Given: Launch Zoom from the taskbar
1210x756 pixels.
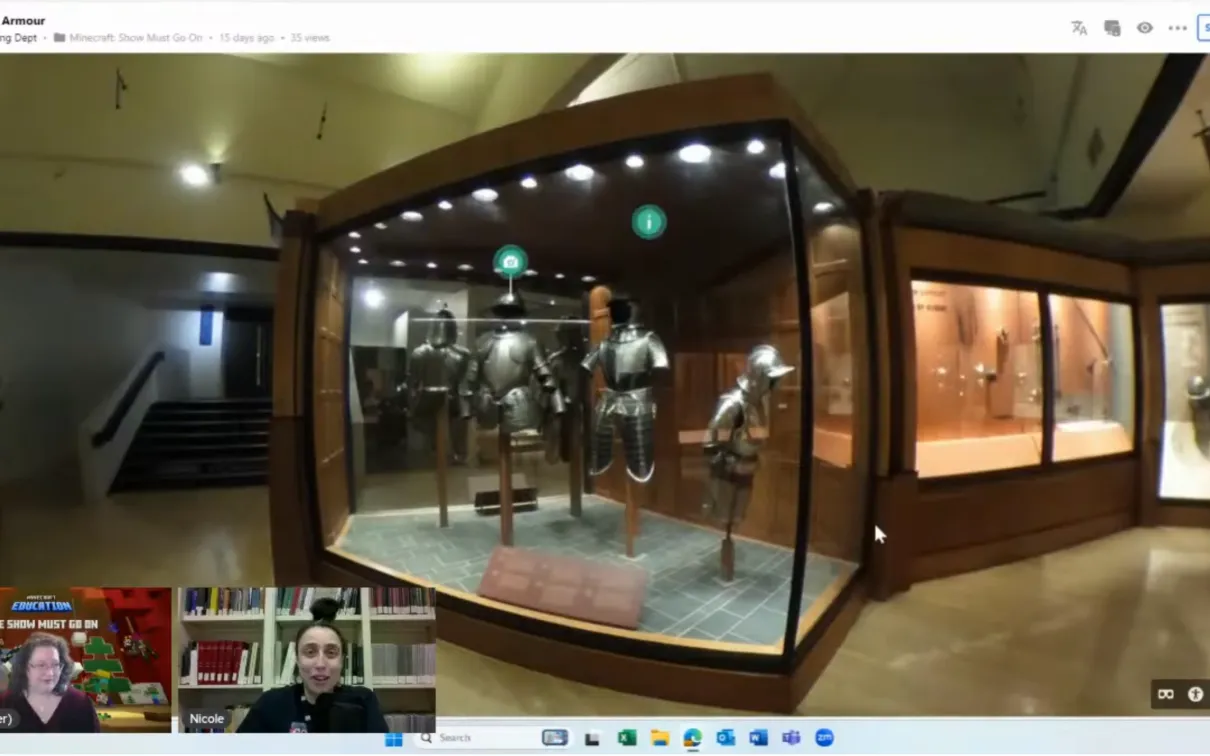Looking at the screenshot, I should click(826, 738).
